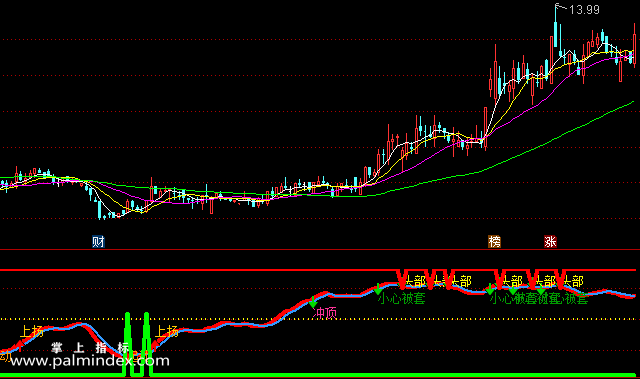Image resolution: width=640 pixels, height=379 pixels.
Task: Select the leftmost 上扬 signal label
Action: pyautogui.click(x=31, y=331)
